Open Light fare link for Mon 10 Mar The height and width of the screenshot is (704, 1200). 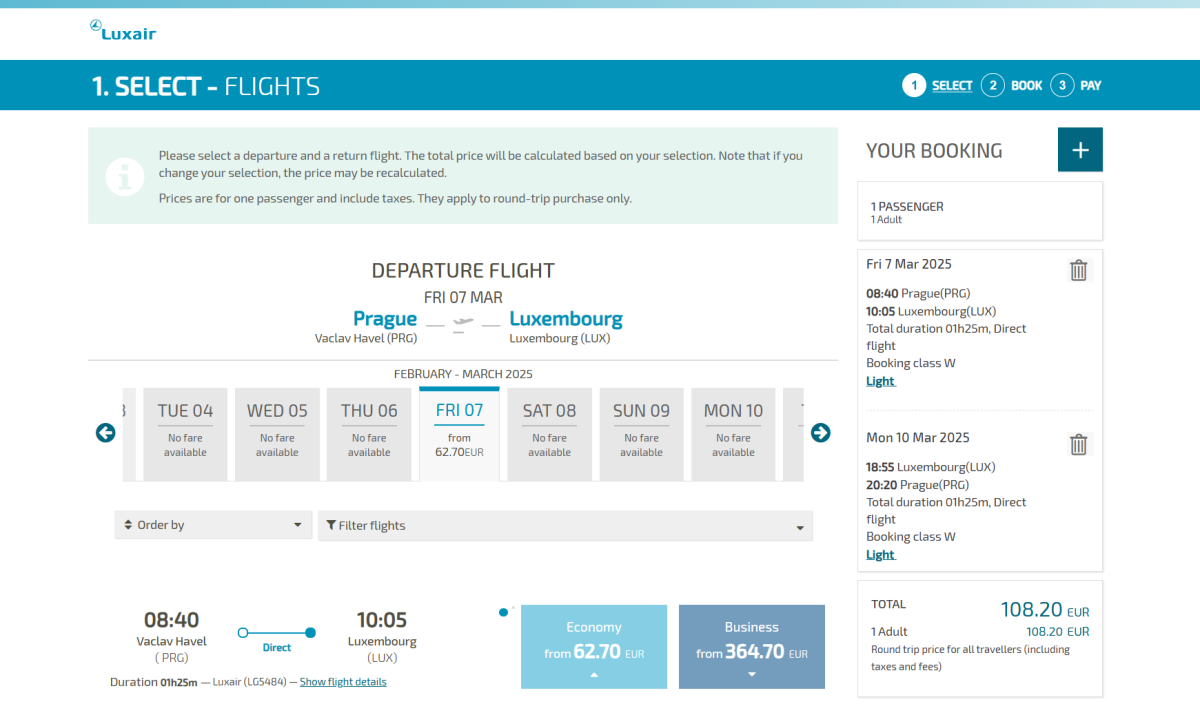[880, 555]
